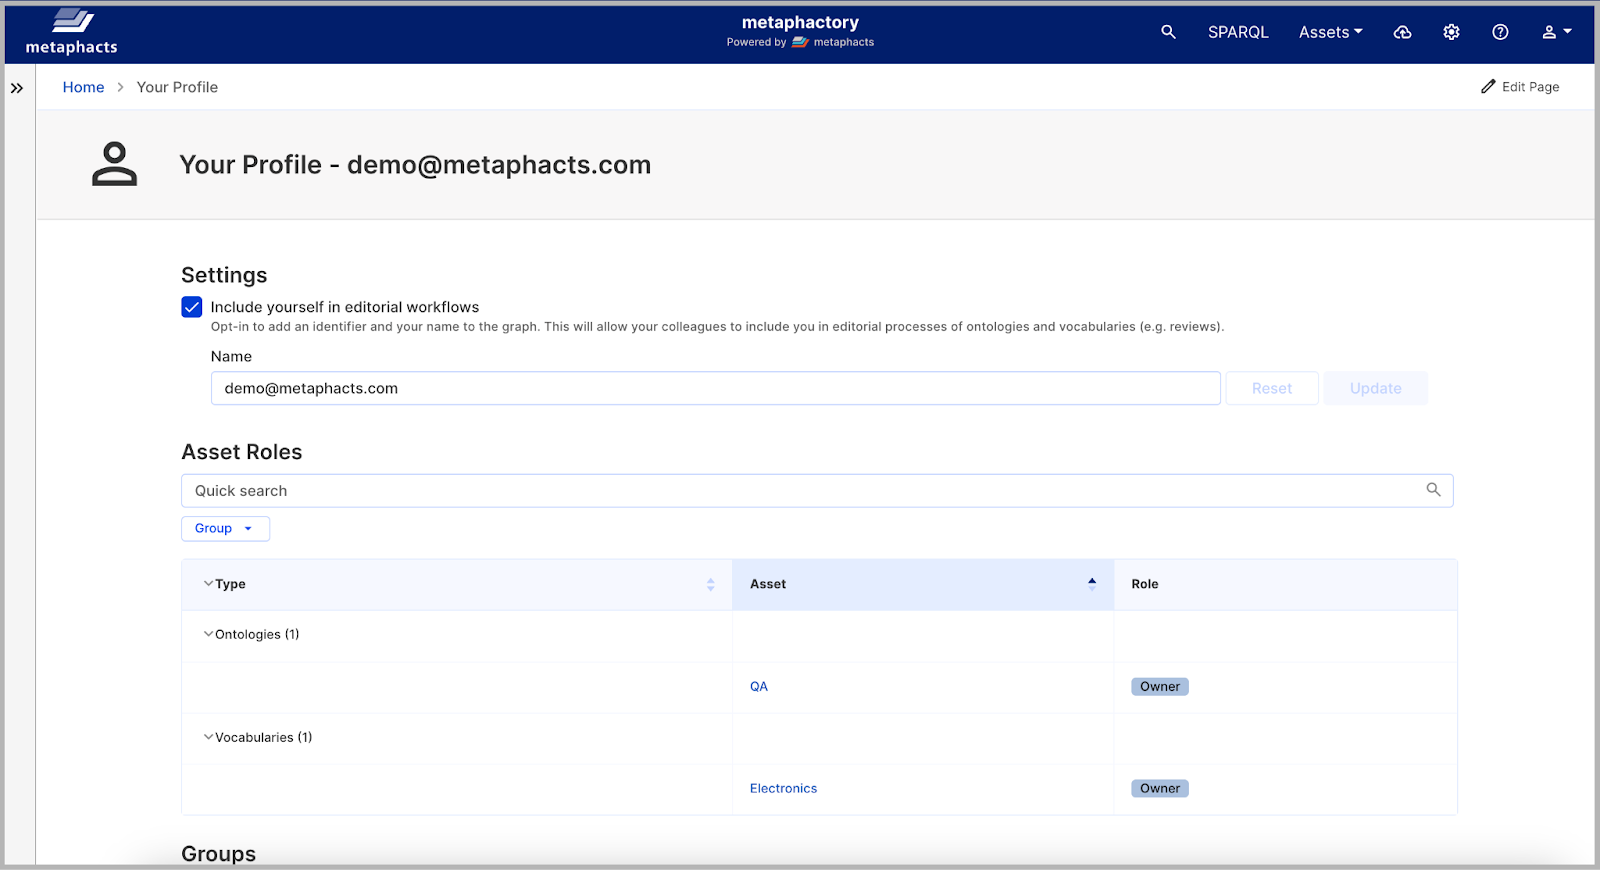Viewport: 1600px width, 870px height.
Task: Collapse the Ontologies (1) group
Action: (x=208, y=634)
